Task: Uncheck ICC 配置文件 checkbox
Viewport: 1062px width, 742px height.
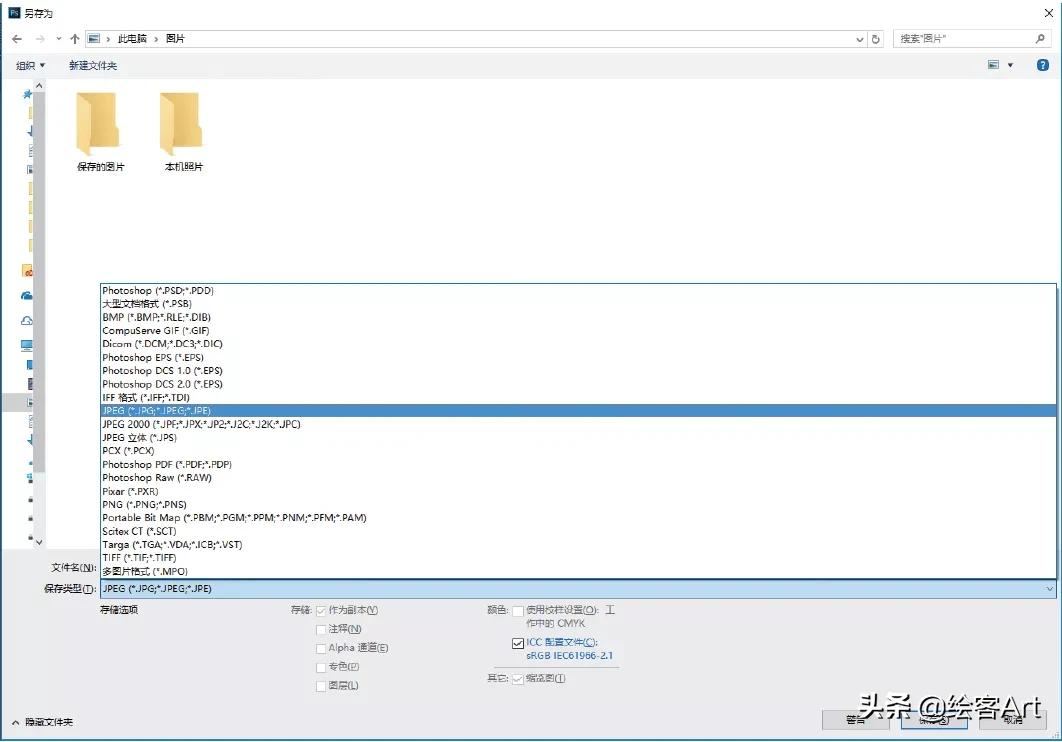Action: (x=518, y=643)
